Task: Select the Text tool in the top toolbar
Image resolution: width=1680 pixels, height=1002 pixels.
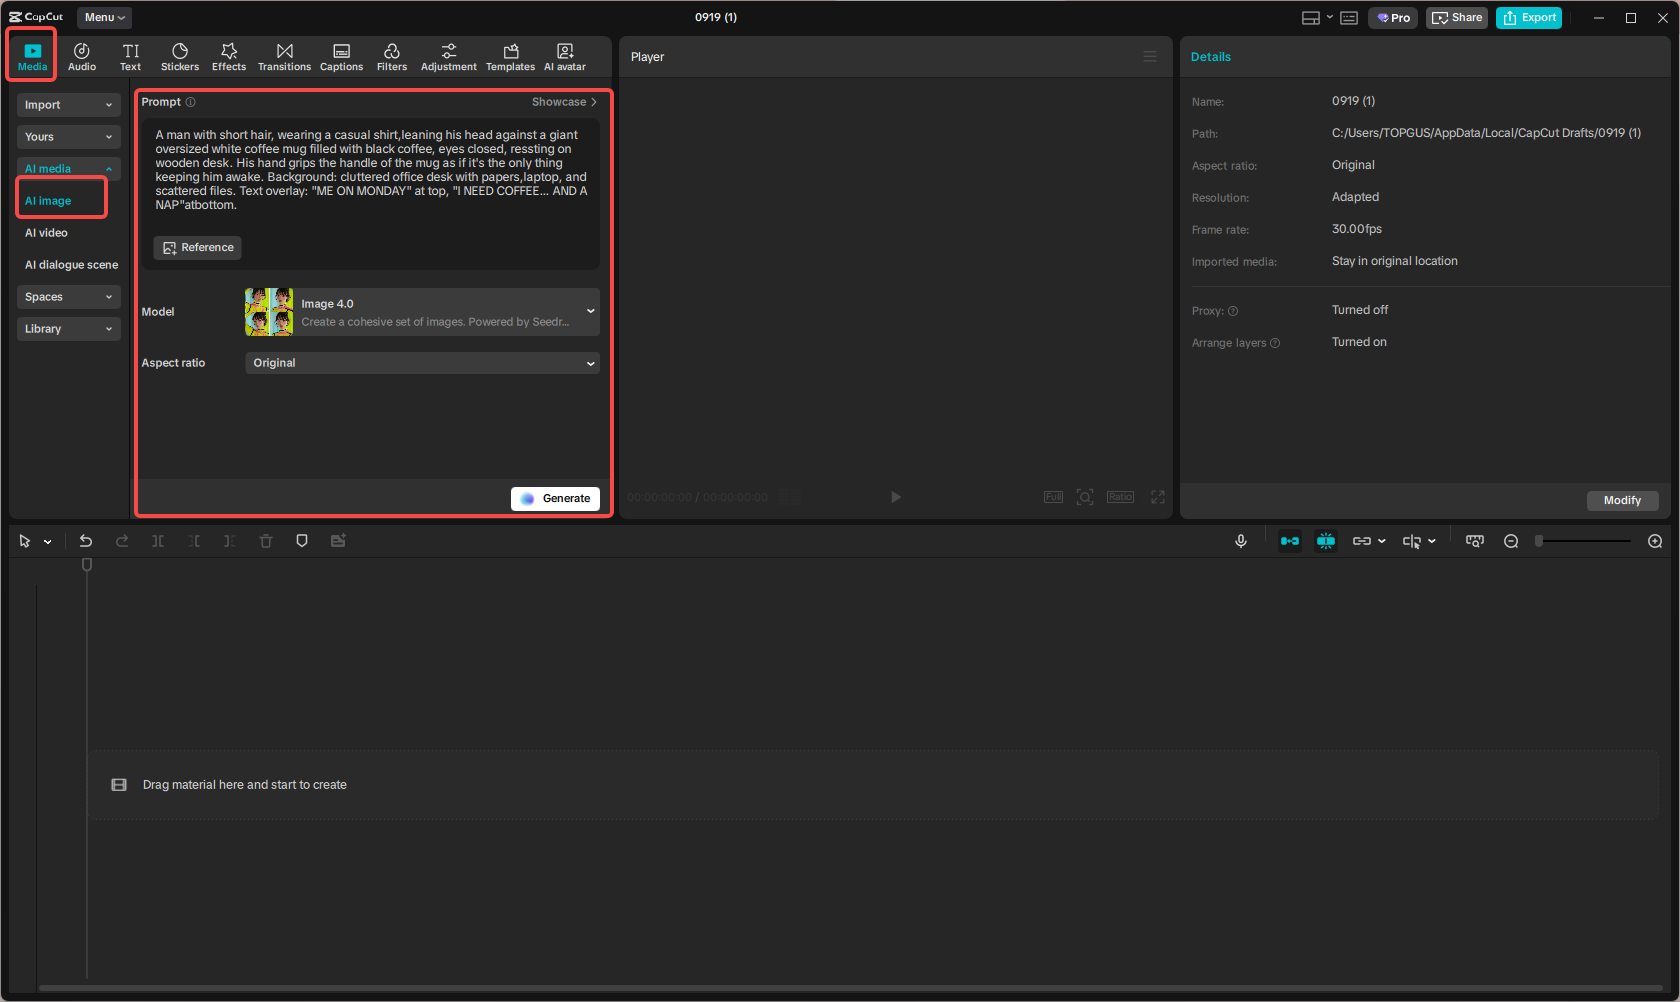Action: (130, 55)
